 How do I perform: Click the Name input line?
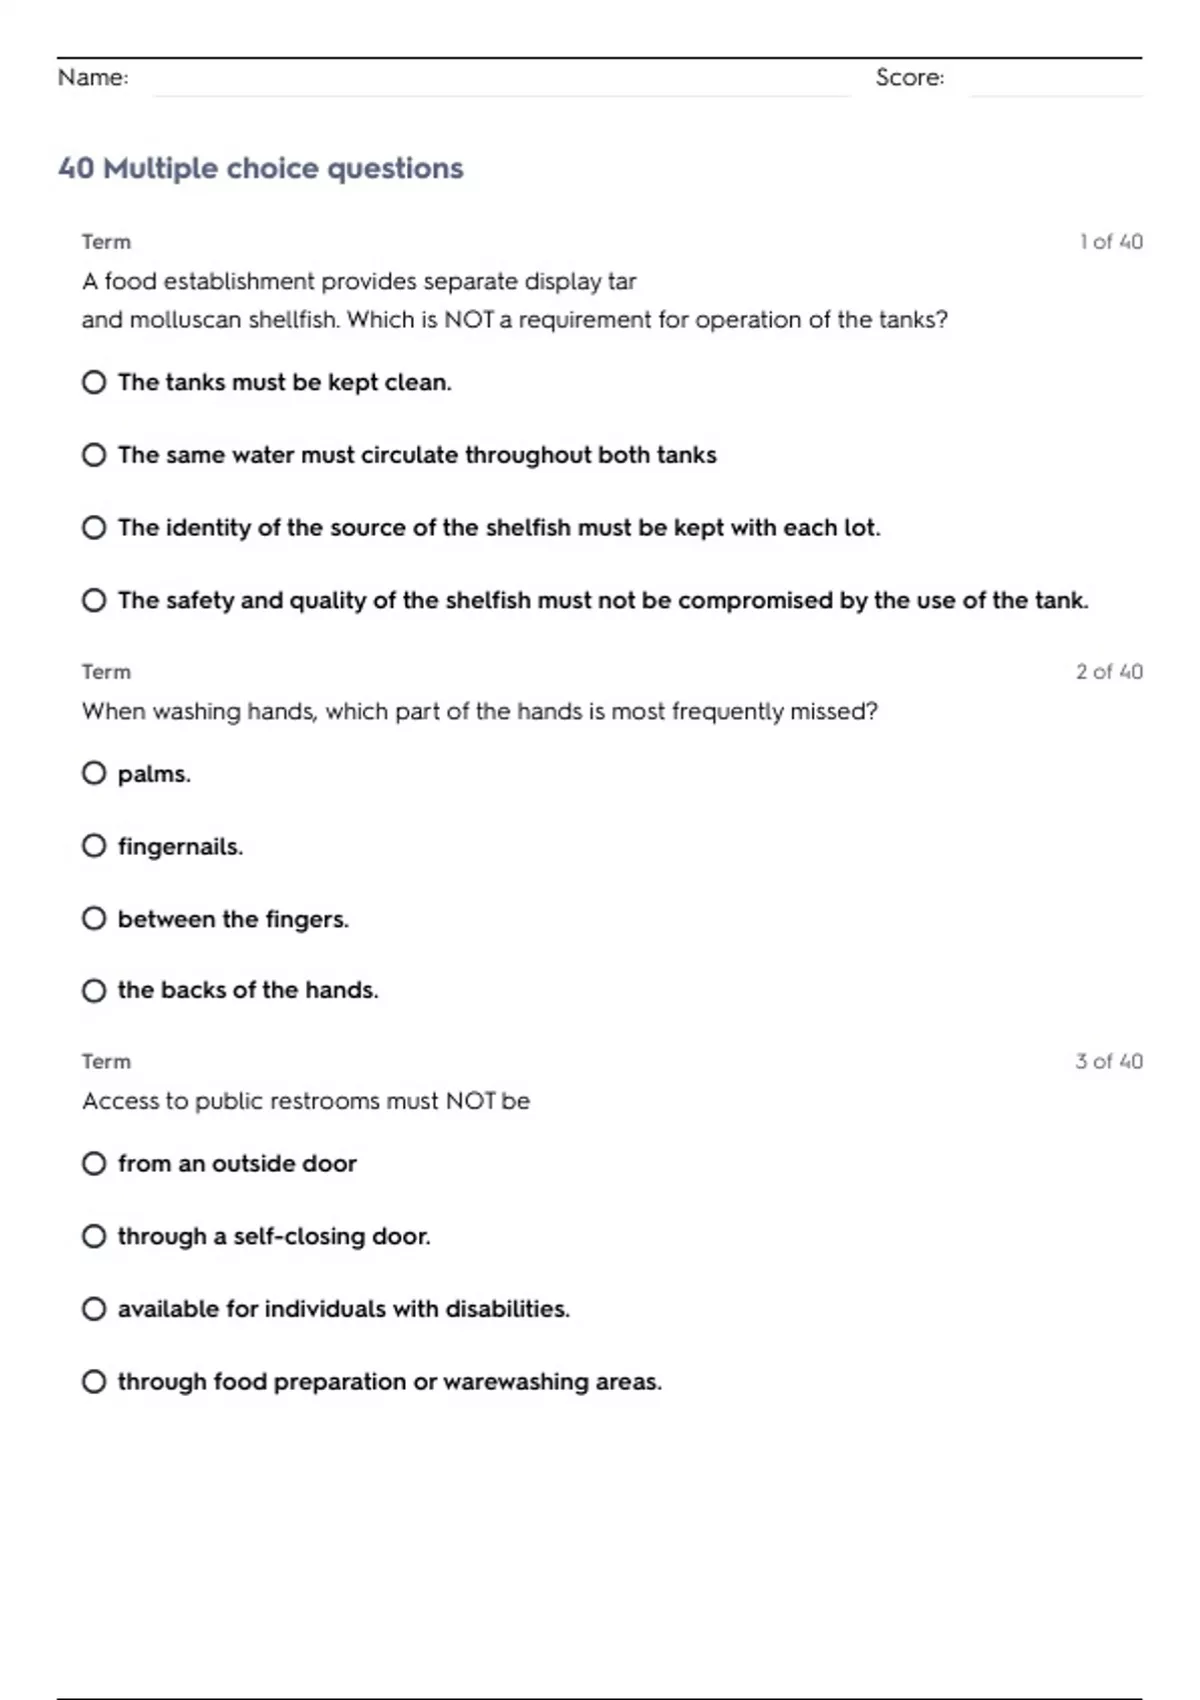pyautogui.click(x=501, y=80)
